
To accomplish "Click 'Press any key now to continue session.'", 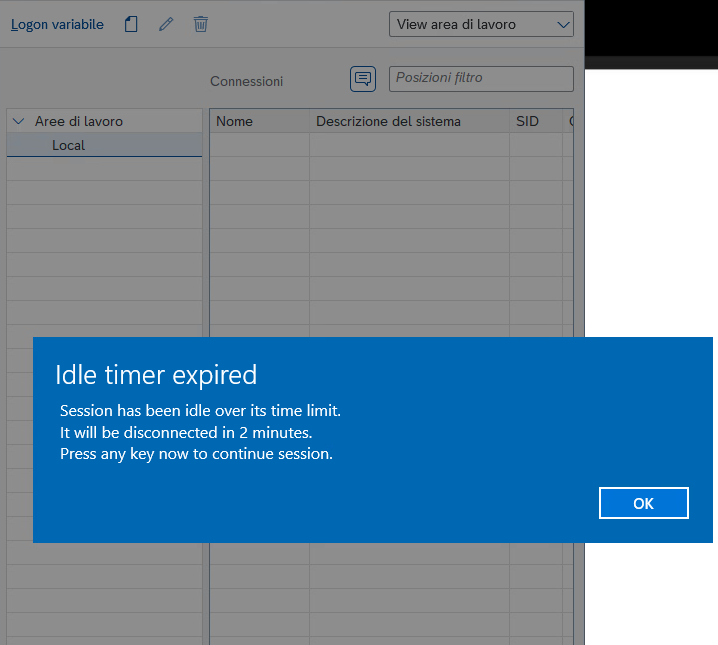I will tap(196, 454).
